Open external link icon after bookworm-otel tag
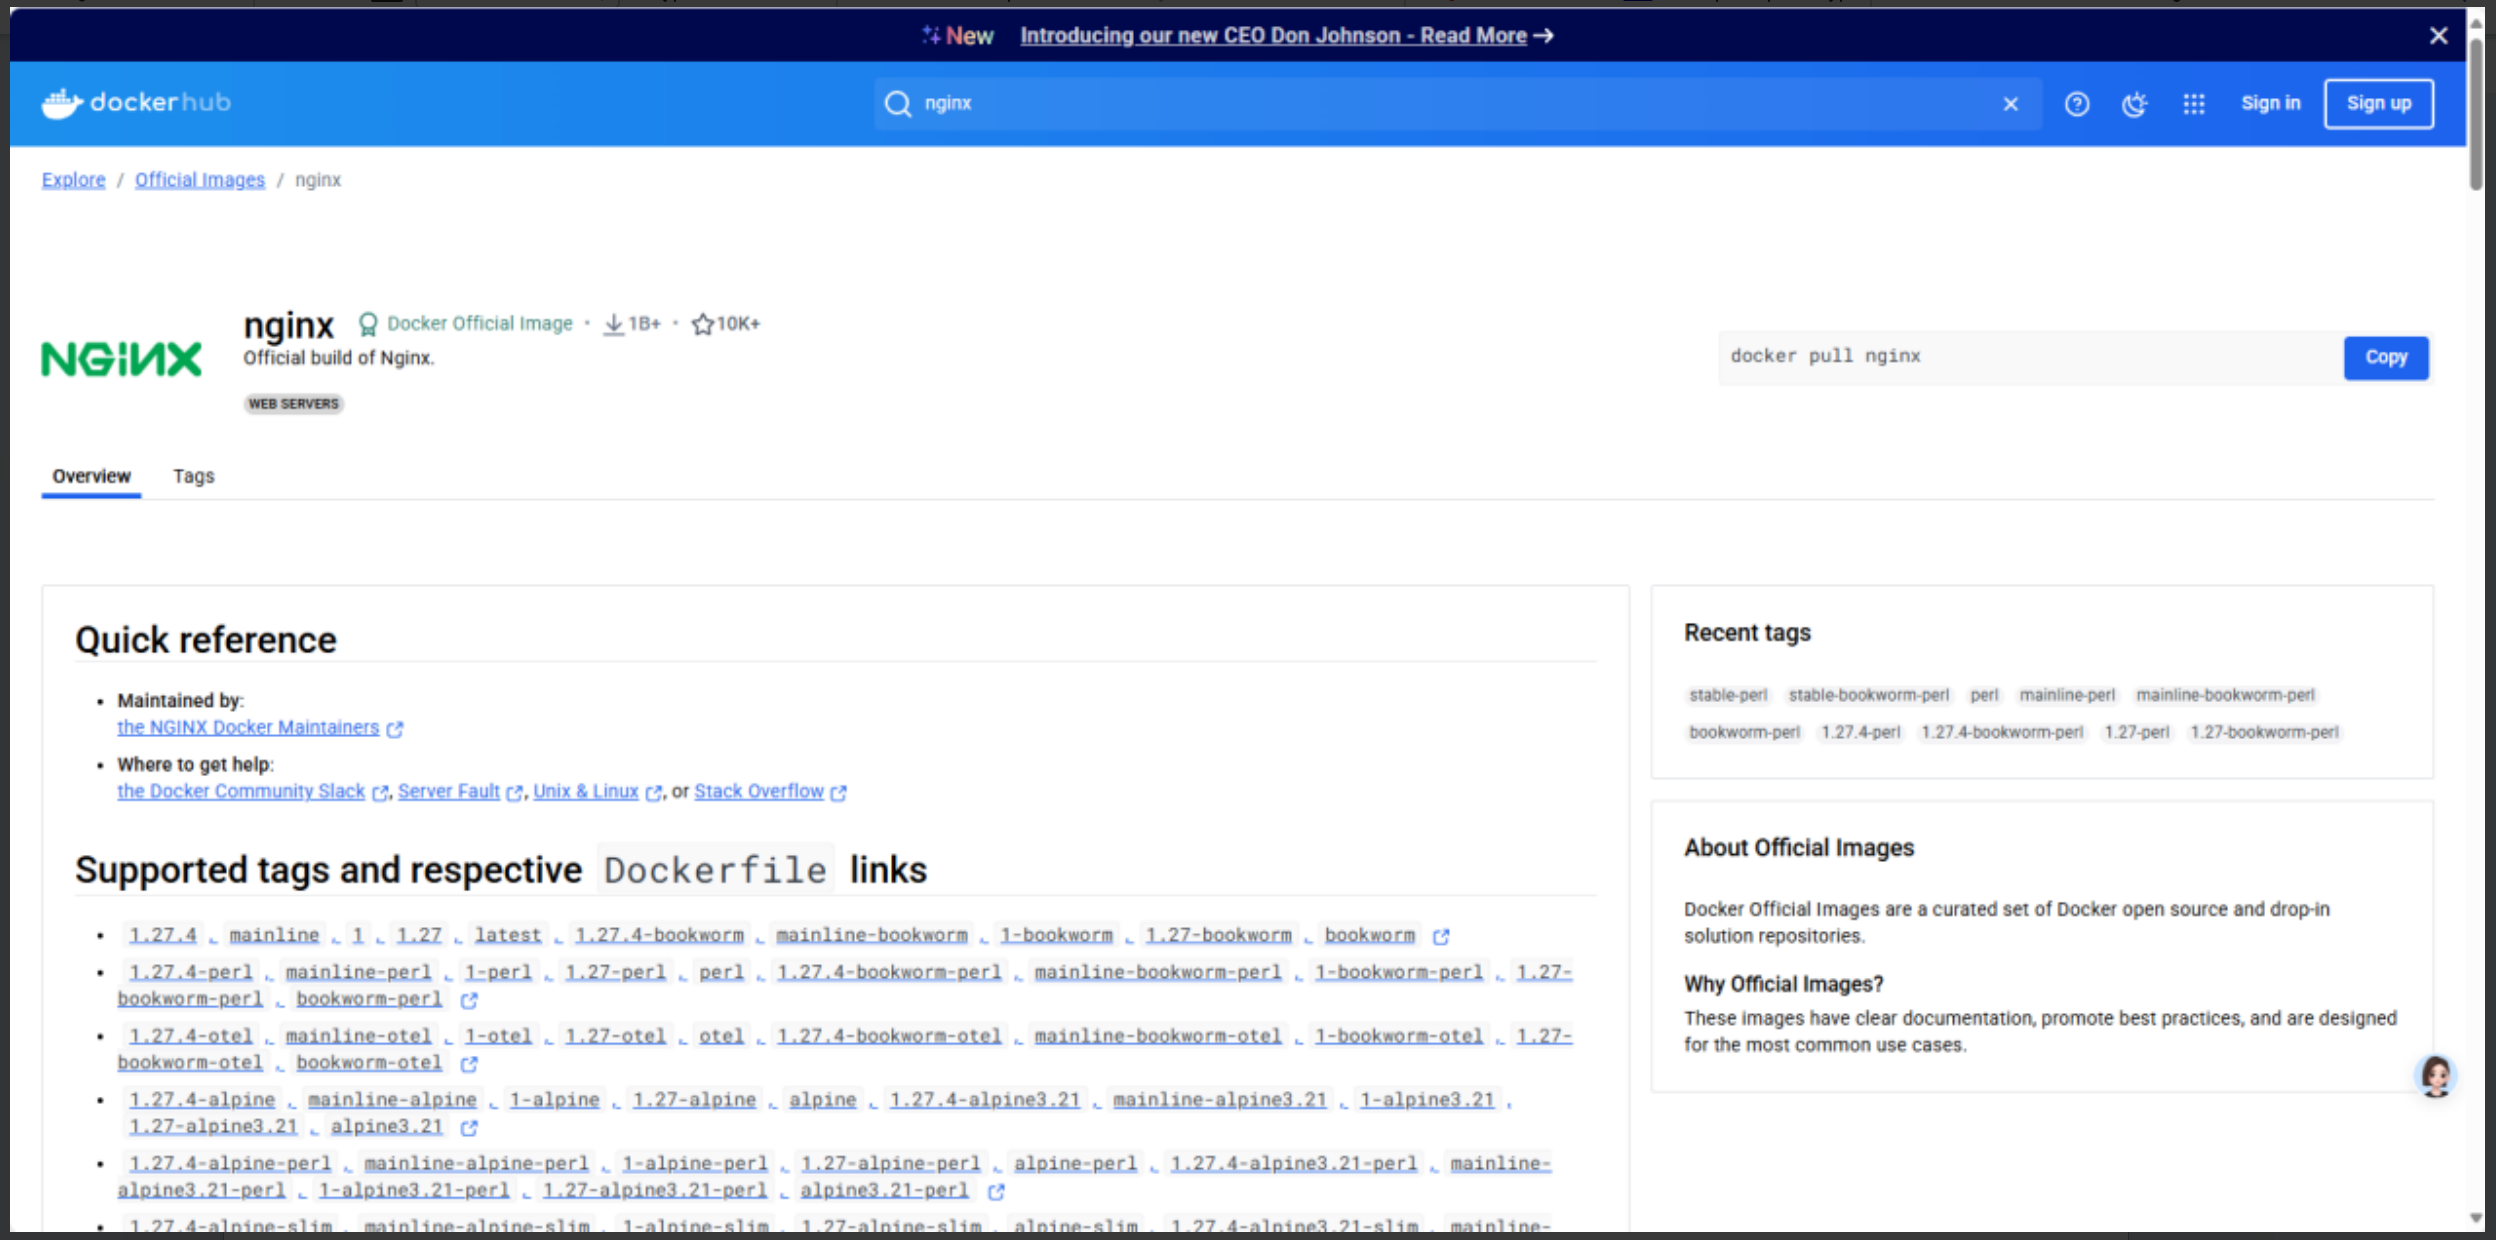This screenshot has height=1240, width=2496. click(469, 1064)
